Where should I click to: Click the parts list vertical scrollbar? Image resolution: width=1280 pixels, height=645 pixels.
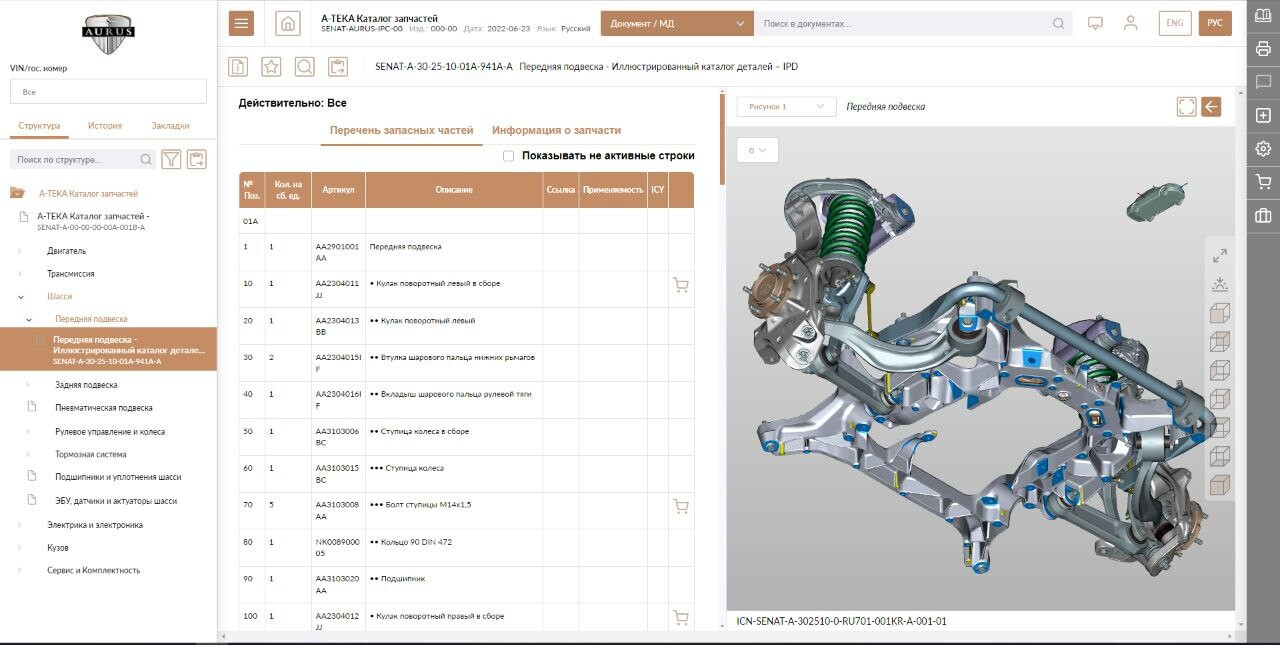click(721, 140)
